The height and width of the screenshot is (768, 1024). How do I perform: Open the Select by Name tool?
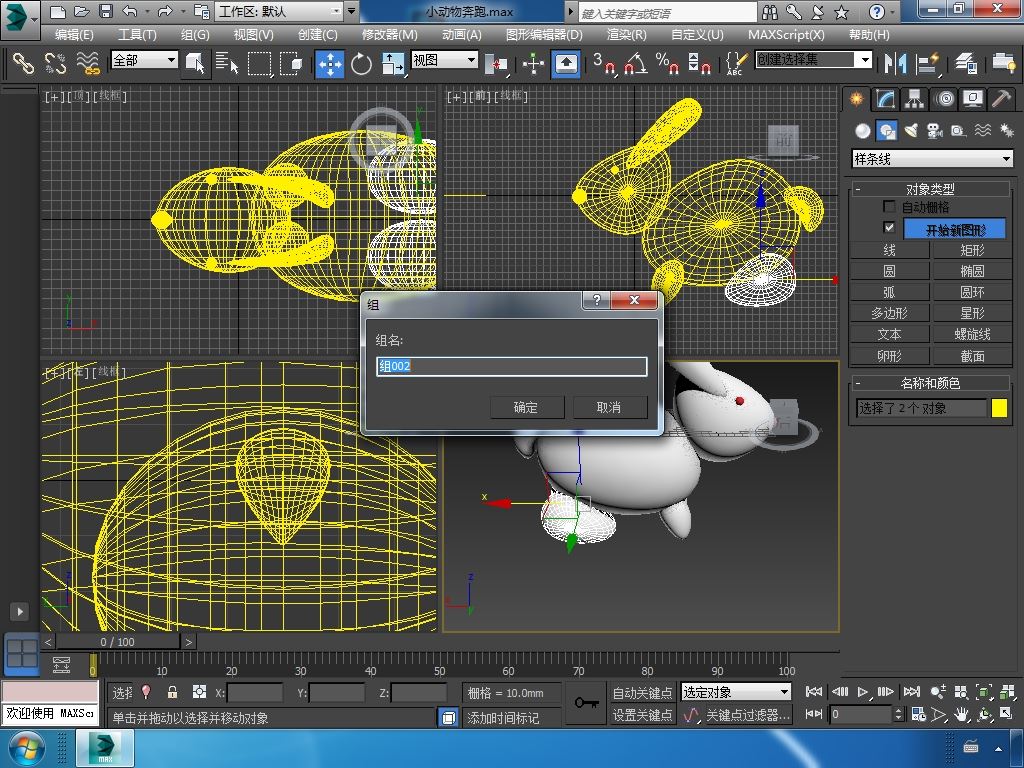click(x=226, y=63)
